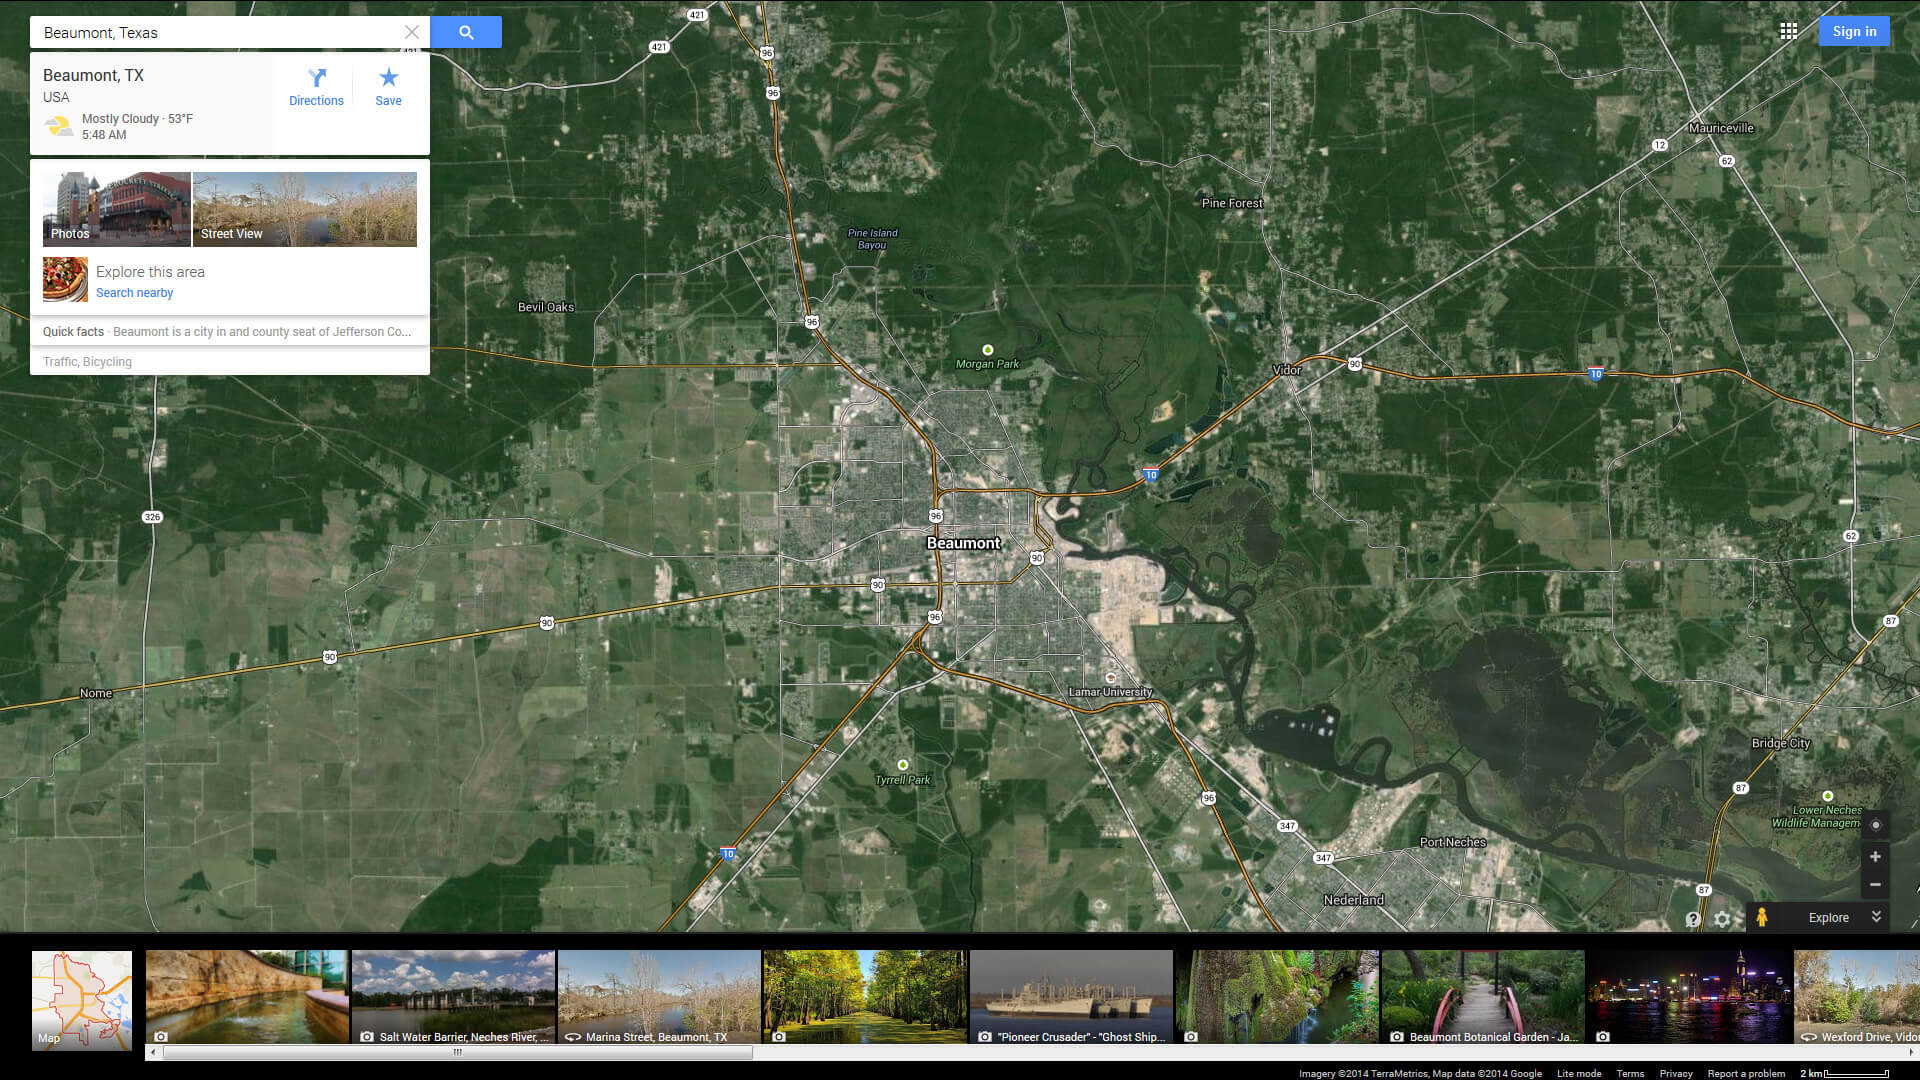Open the Settings gear menu
This screenshot has height=1080, width=1920.
tap(1725, 916)
